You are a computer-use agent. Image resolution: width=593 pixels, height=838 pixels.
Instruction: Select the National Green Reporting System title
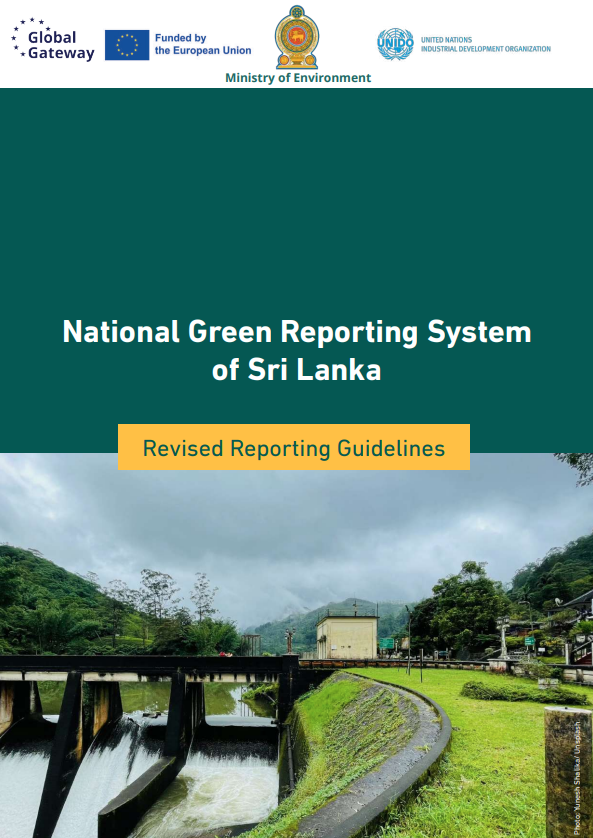[297, 332]
